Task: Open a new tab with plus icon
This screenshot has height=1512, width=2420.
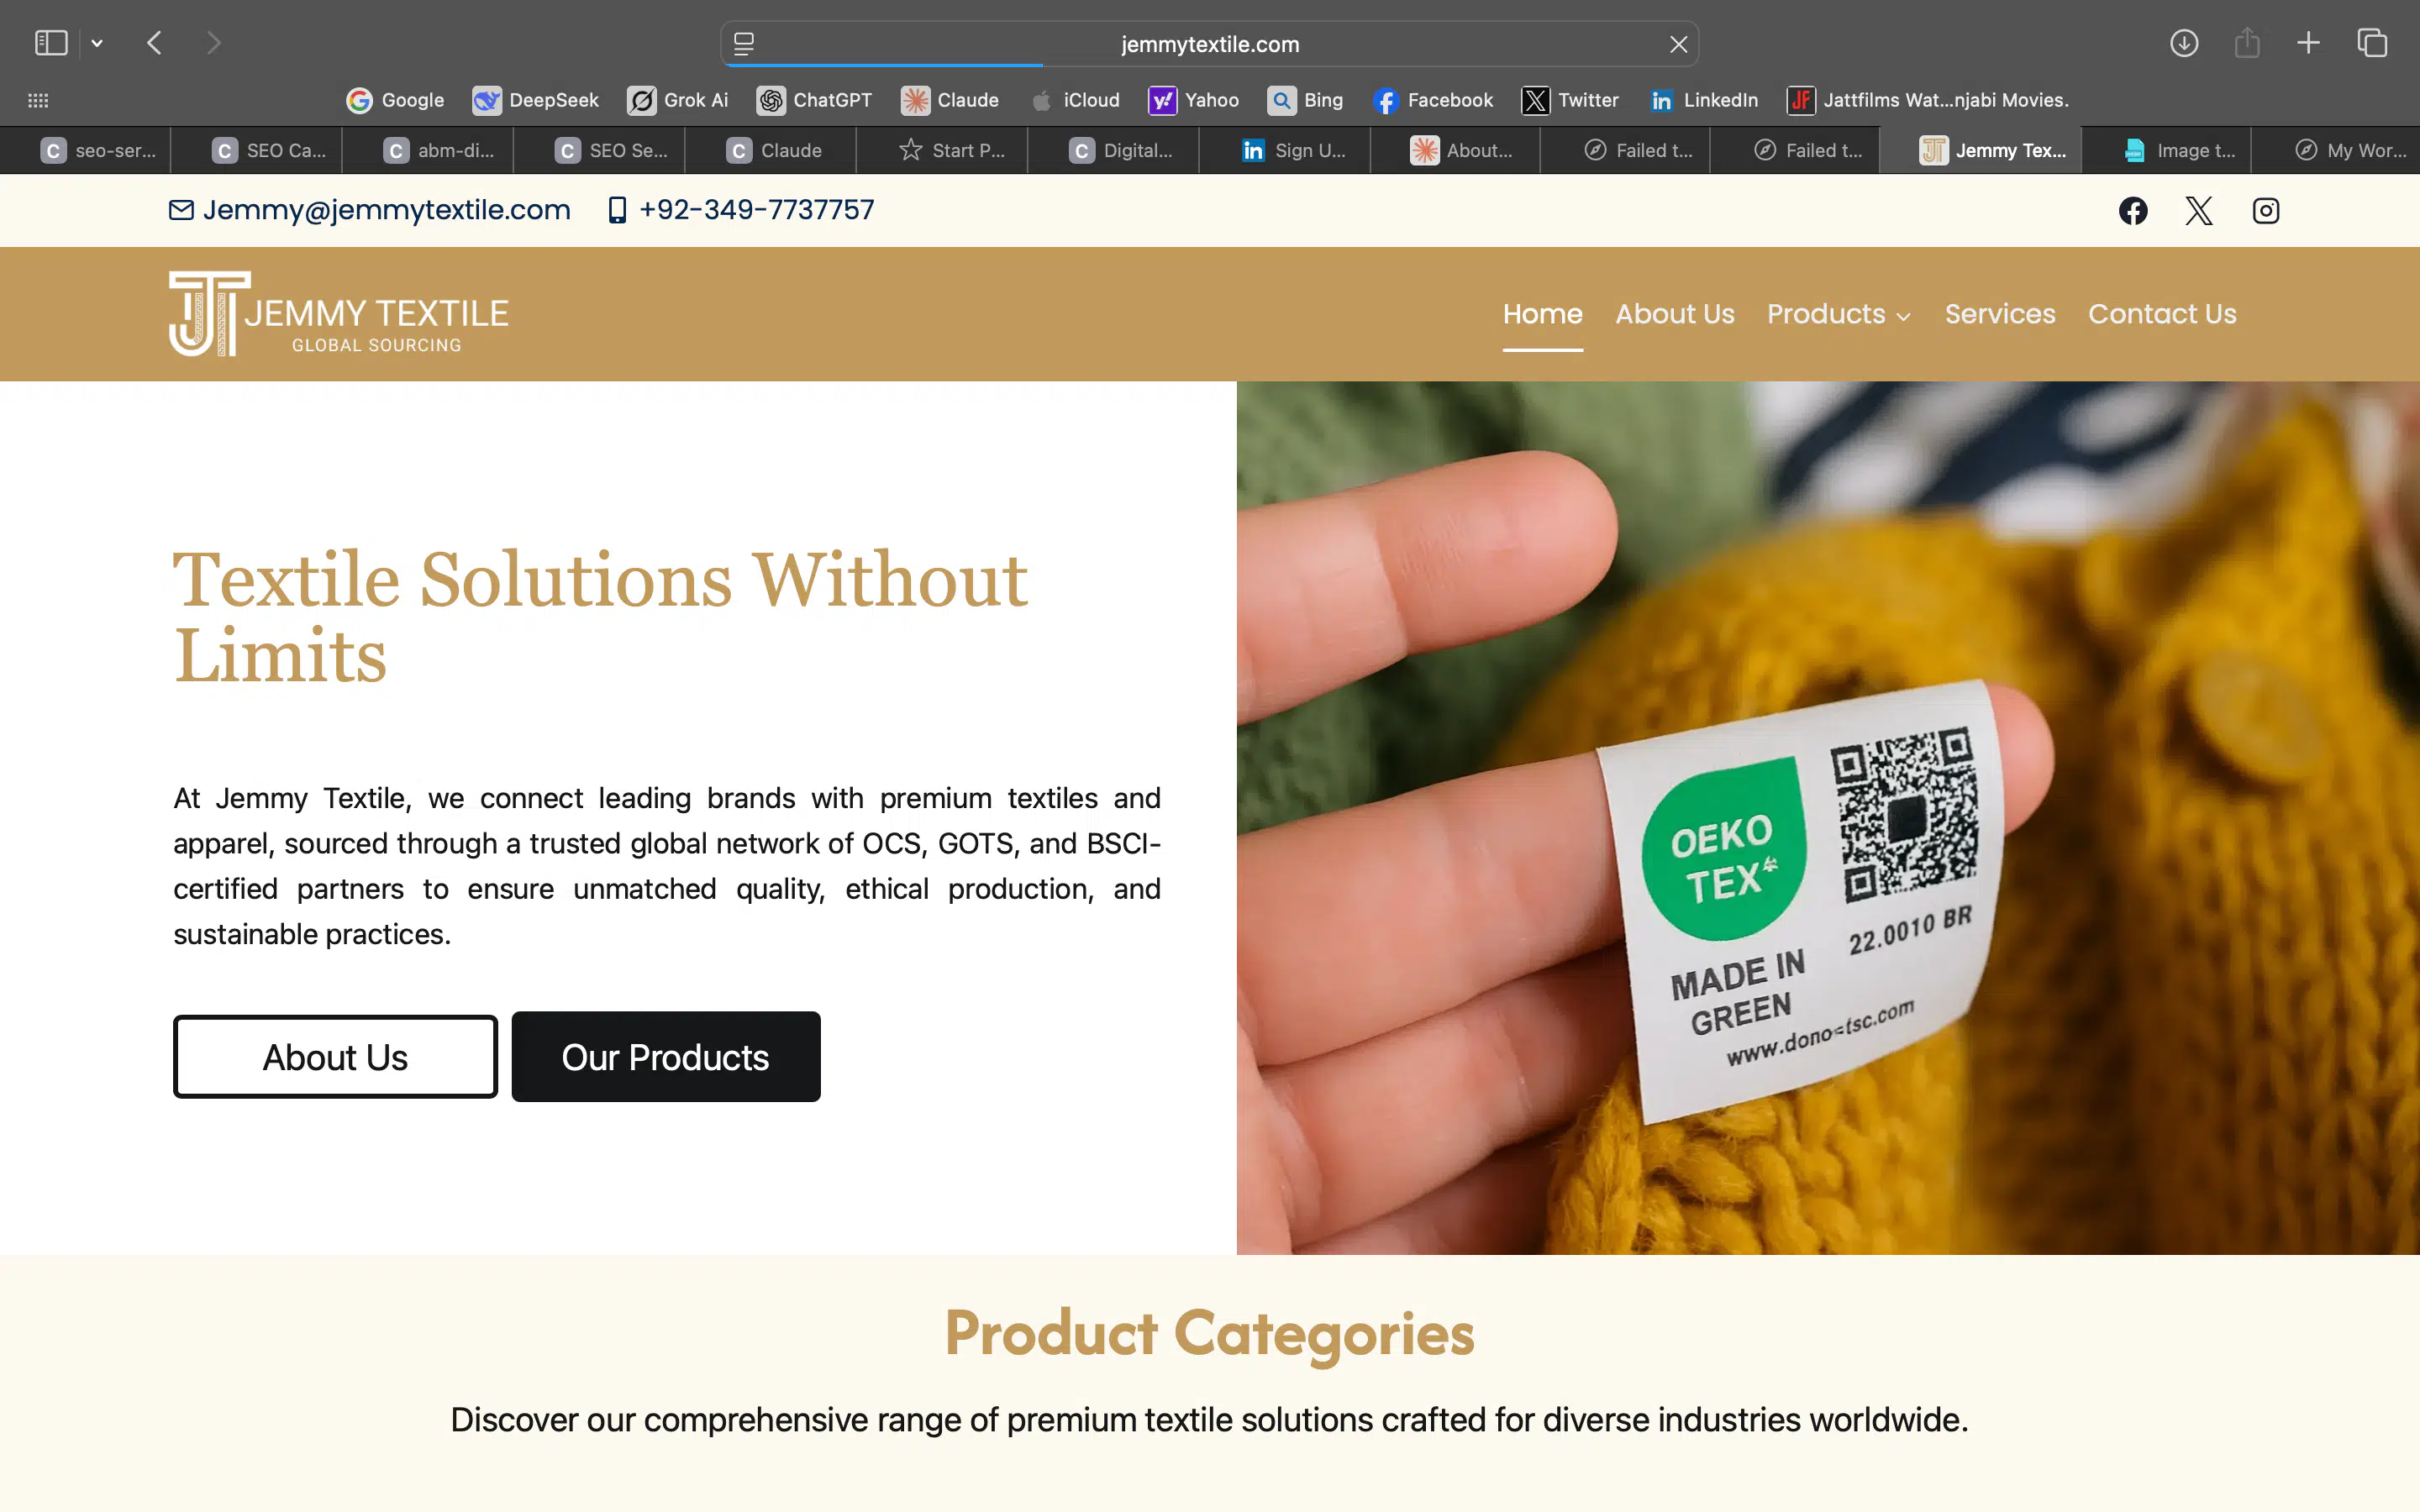Action: [2308, 43]
